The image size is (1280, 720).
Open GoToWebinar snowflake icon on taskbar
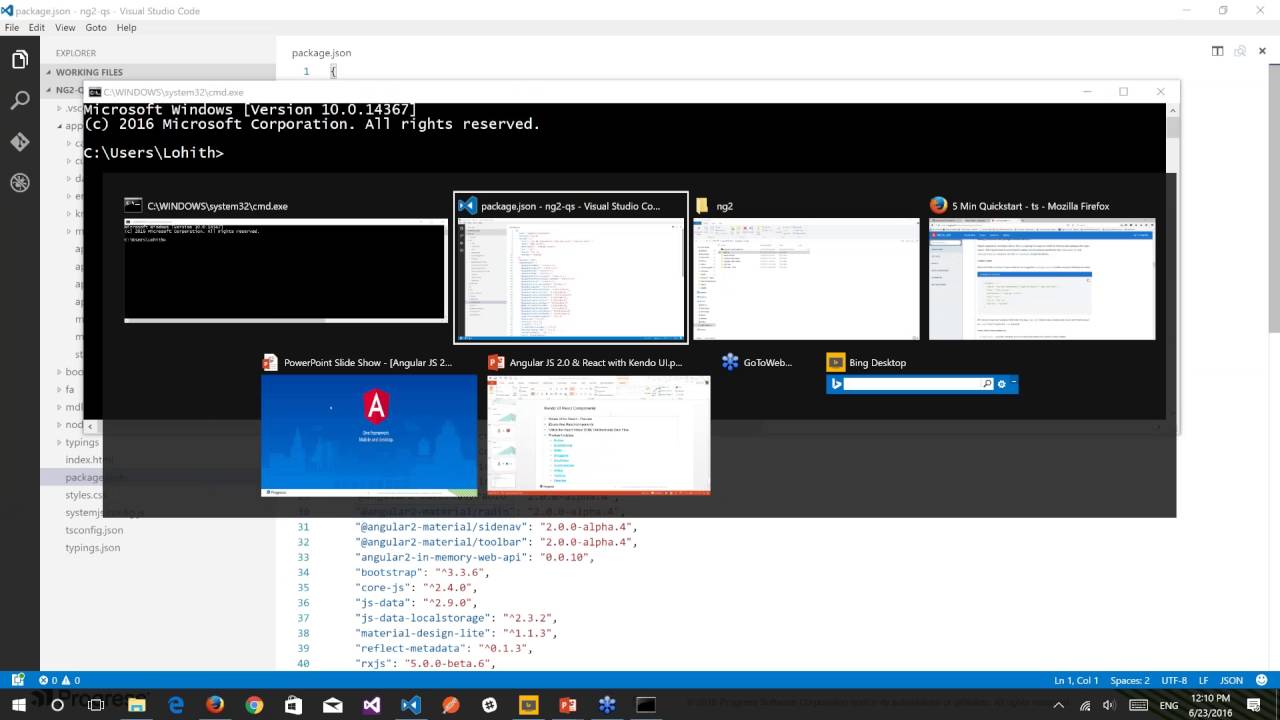click(607, 705)
